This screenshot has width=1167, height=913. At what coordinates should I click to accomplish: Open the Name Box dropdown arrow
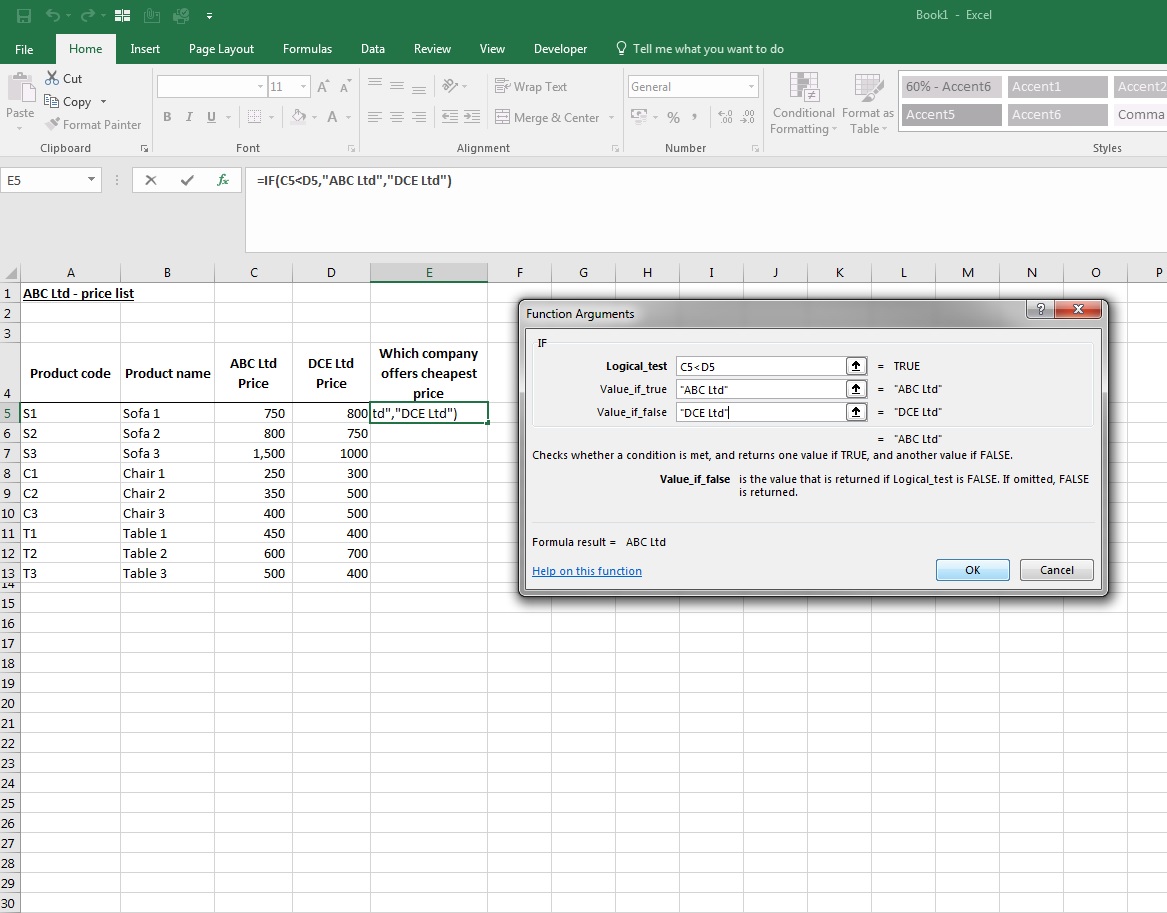tap(91, 179)
